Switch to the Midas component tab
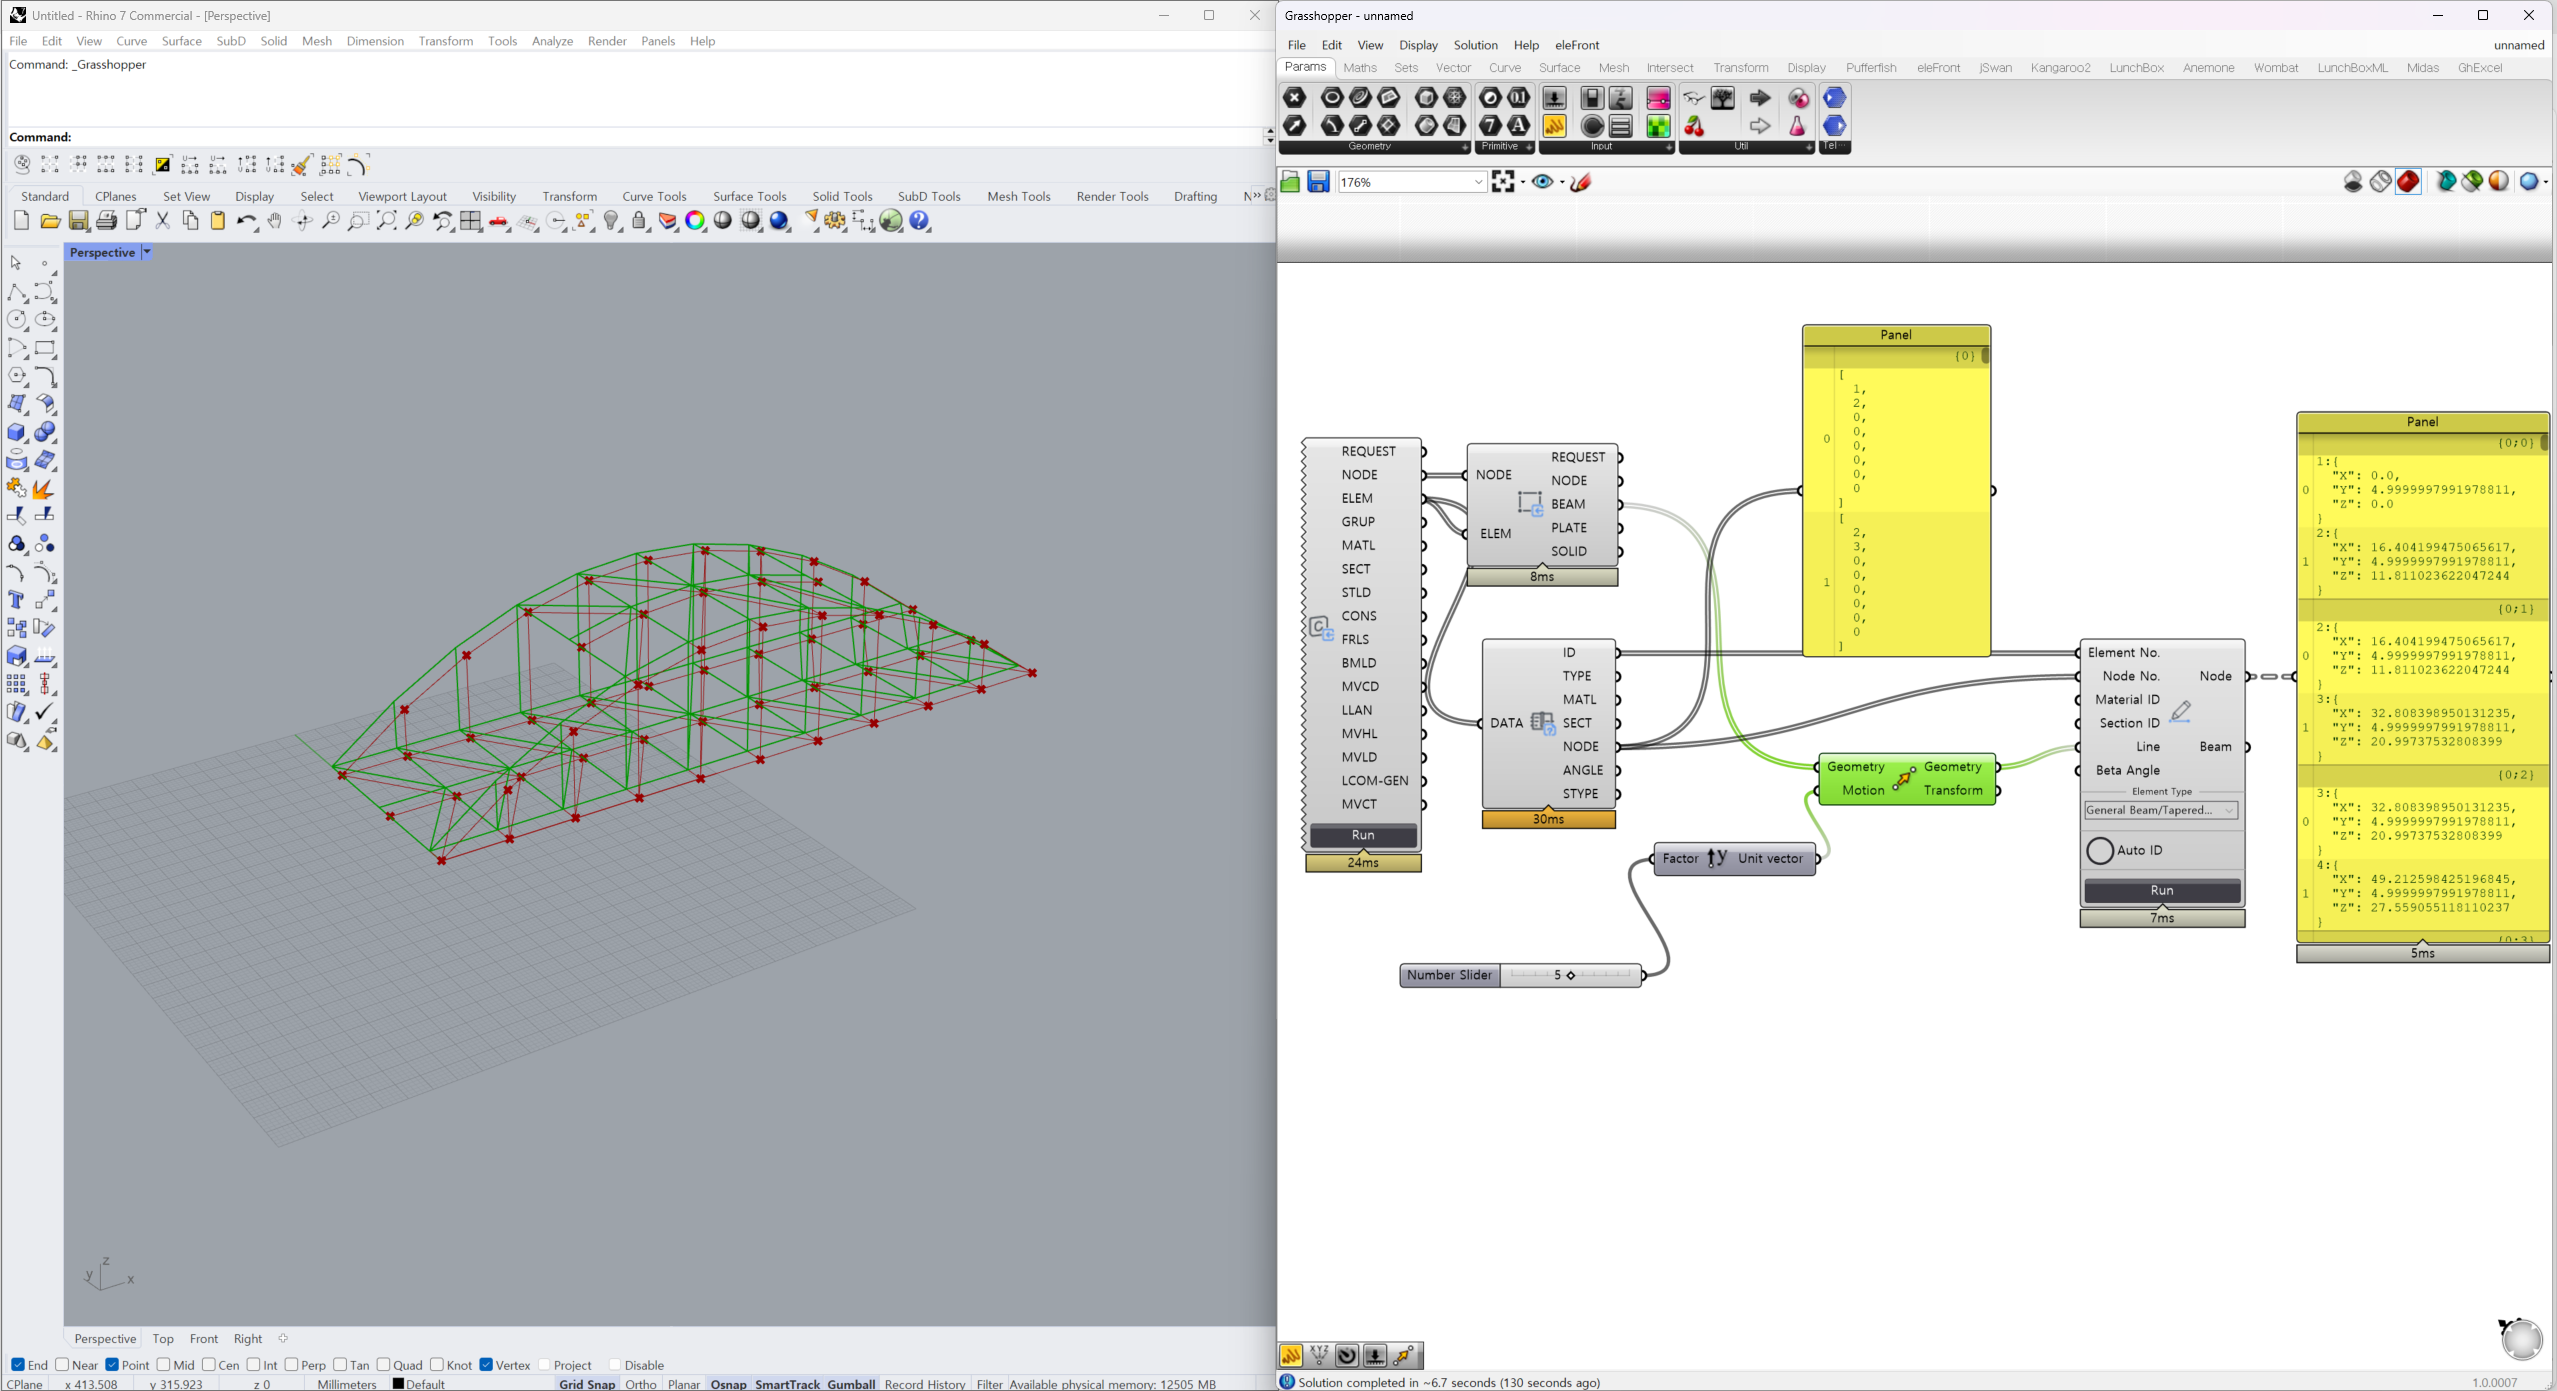The width and height of the screenshot is (2557, 1391). coord(2422,68)
